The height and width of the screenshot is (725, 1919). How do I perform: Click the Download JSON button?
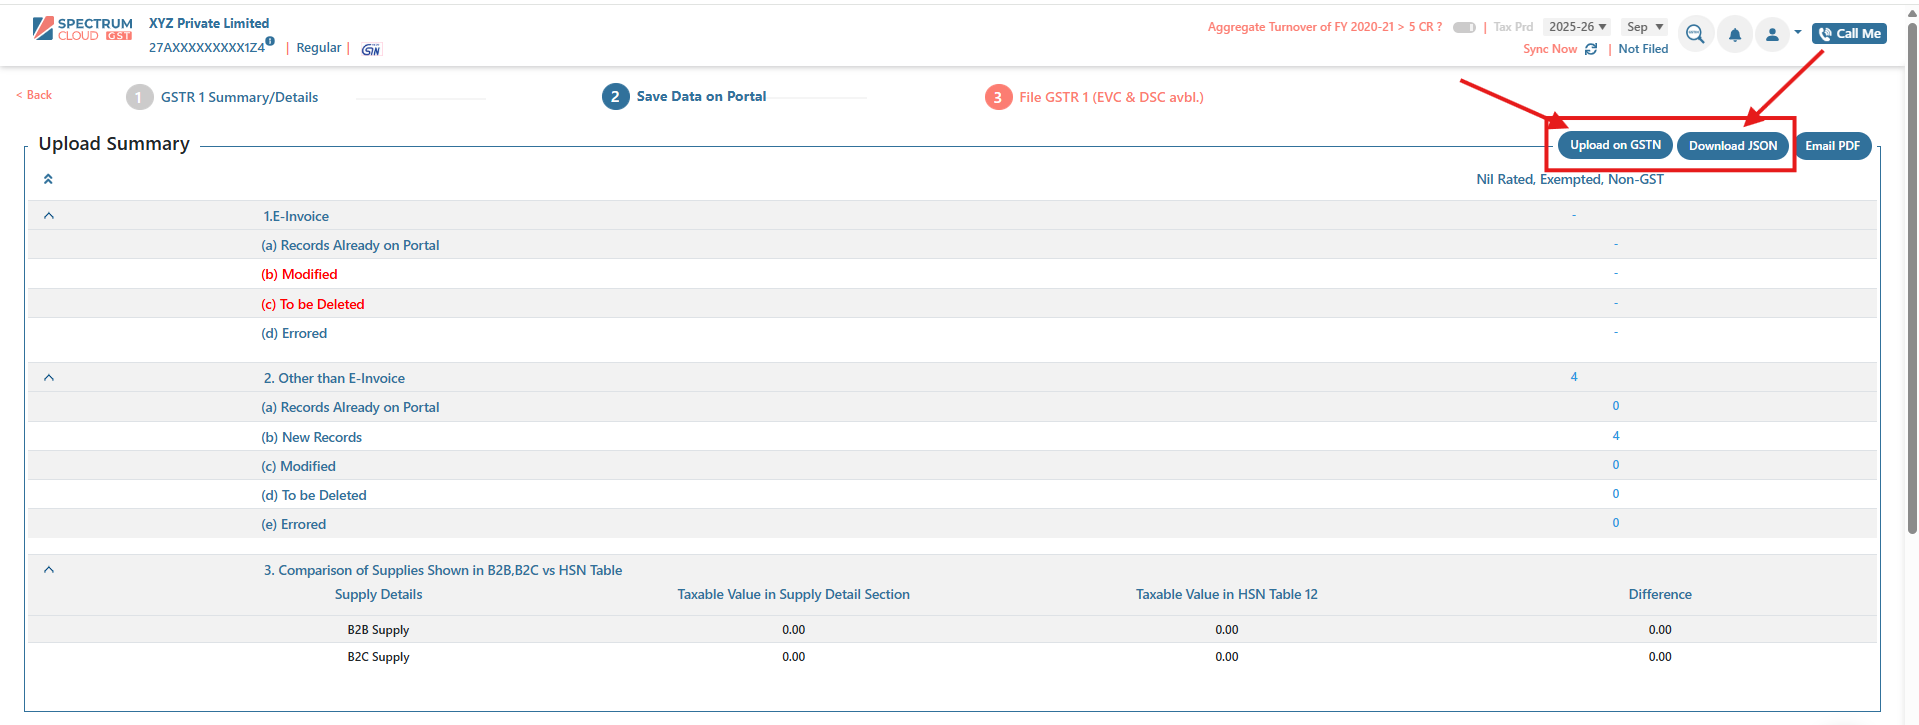(x=1733, y=146)
